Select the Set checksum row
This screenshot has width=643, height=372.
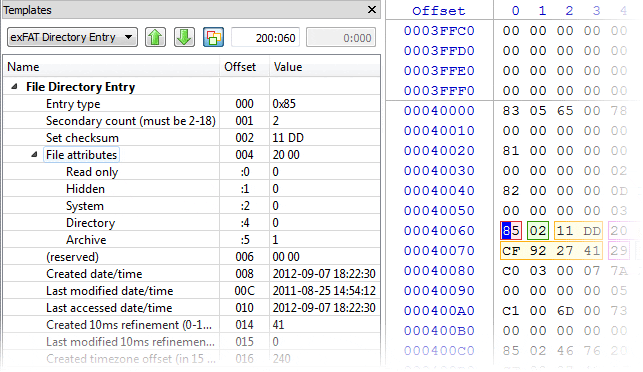click(x=192, y=138)
